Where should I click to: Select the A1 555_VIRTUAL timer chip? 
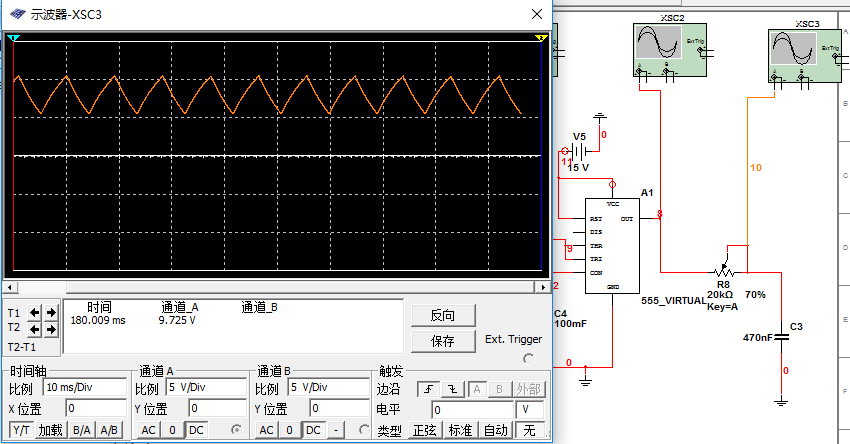click(x=612, y=246)
